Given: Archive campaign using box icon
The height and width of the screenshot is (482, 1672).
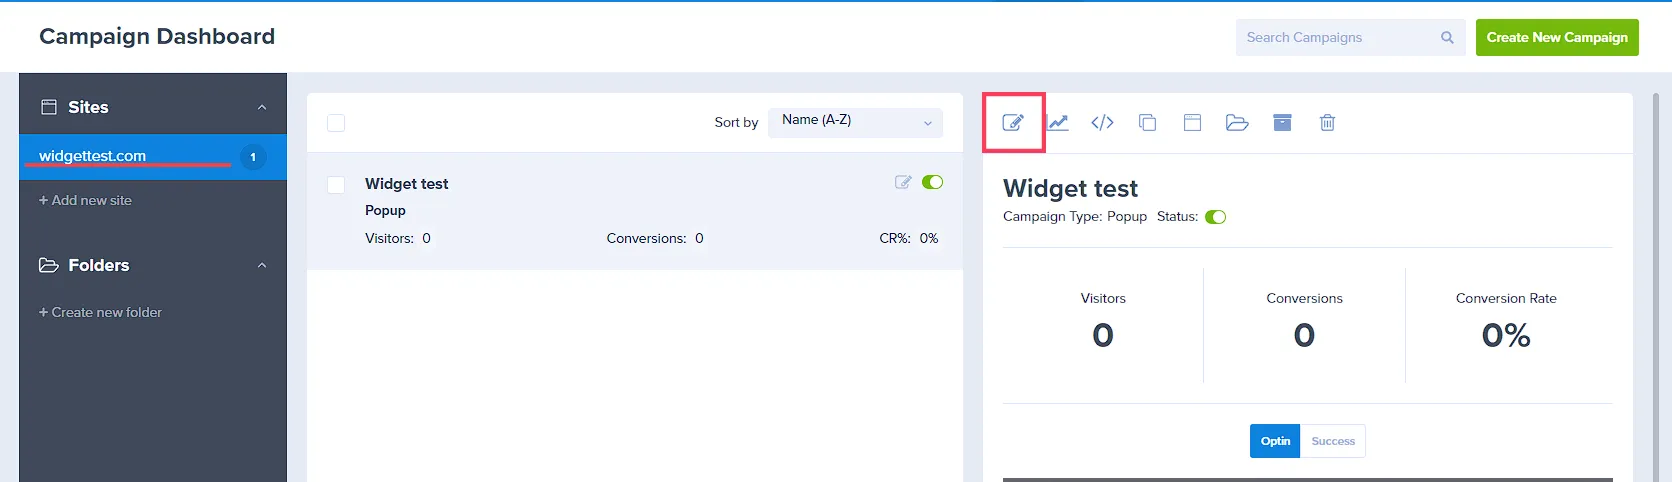Looking at the screenshot, I should click(x=1282, y=122).
